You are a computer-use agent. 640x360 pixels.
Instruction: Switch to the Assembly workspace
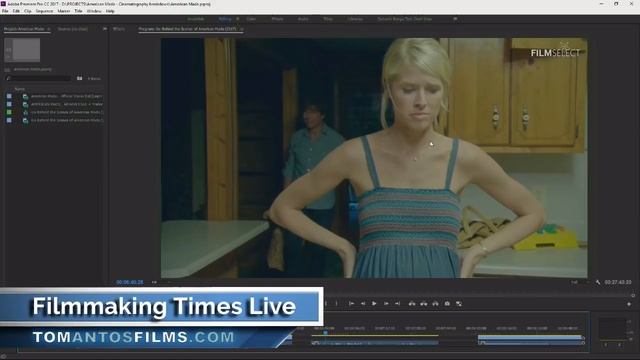click(196, 19)
